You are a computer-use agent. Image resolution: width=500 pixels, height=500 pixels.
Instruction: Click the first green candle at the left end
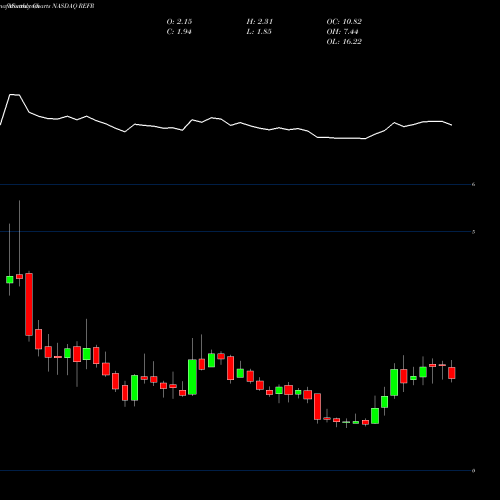10,279
